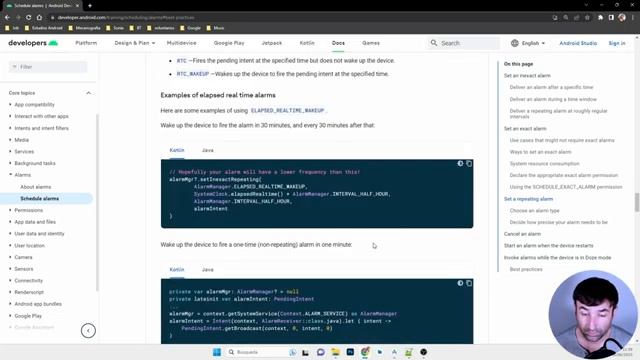Open the Kotlin header menu item

307,43
